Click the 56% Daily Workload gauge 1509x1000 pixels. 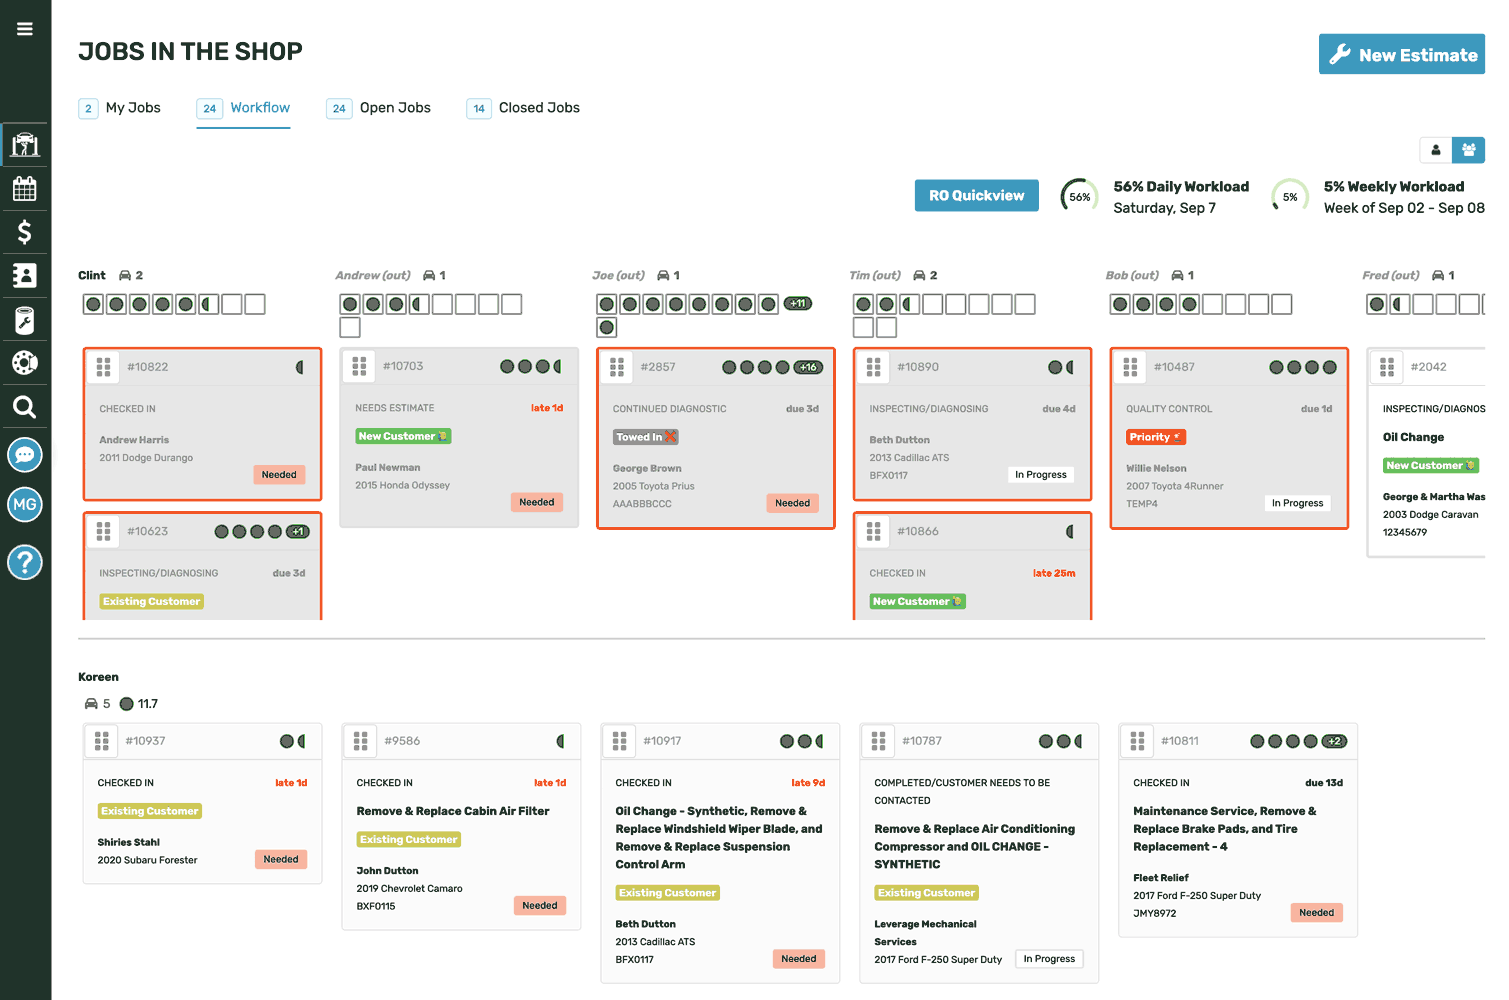[1079, 196]
